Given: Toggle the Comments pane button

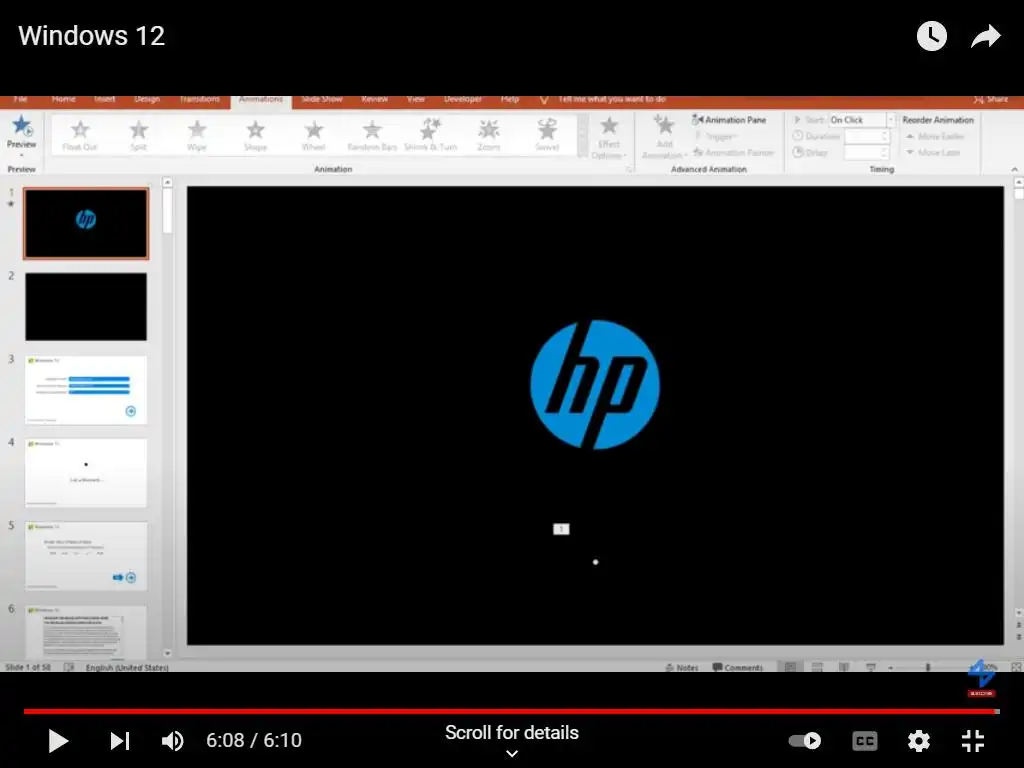Looking at the screenshot, I should point(738,667).
